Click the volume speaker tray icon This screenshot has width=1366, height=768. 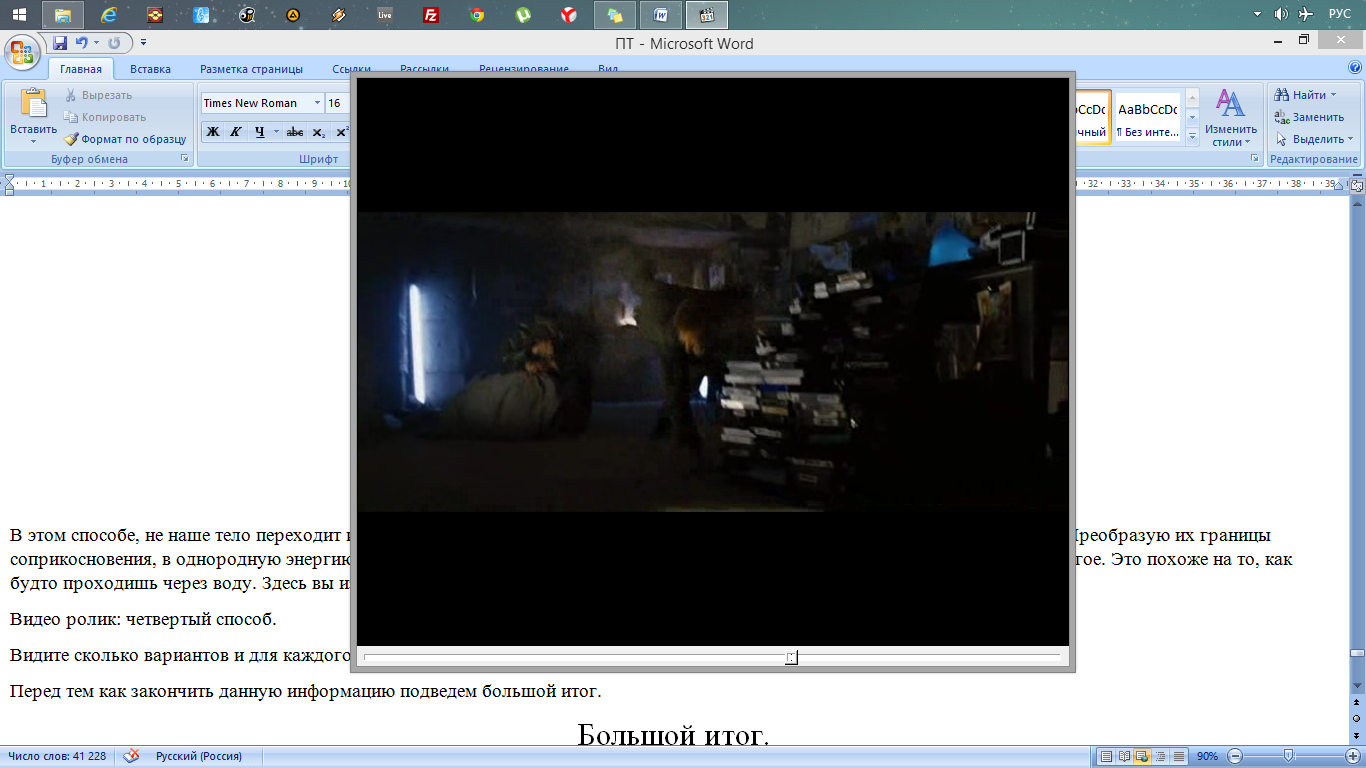pos(1281,14)
